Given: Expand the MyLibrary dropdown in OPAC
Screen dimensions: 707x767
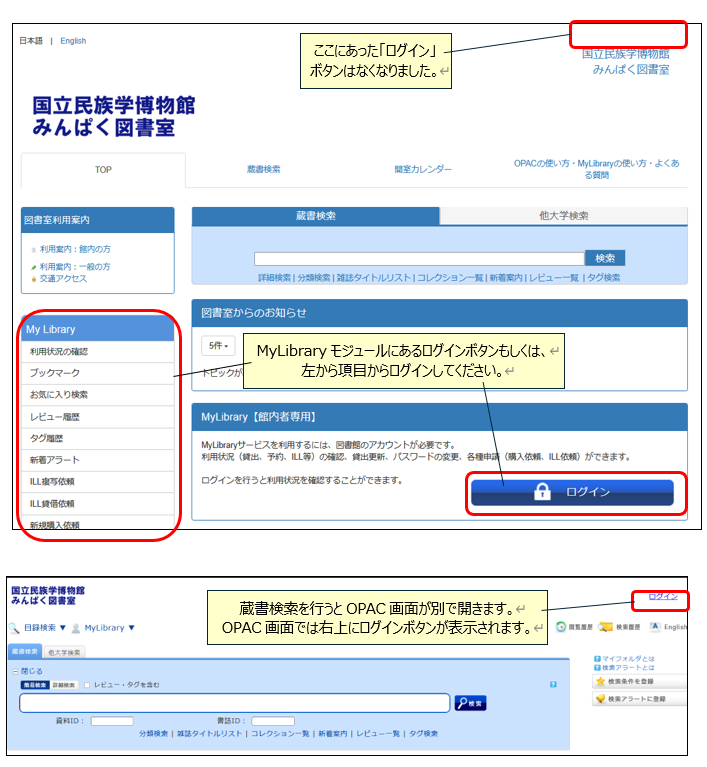Looking at the screenshot, I should click(108, 628).
